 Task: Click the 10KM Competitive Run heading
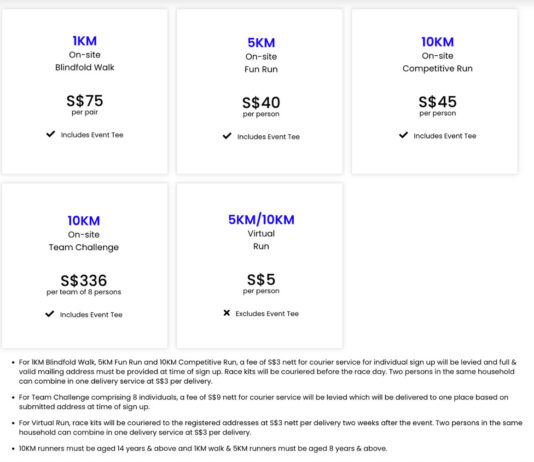(438, 42)
